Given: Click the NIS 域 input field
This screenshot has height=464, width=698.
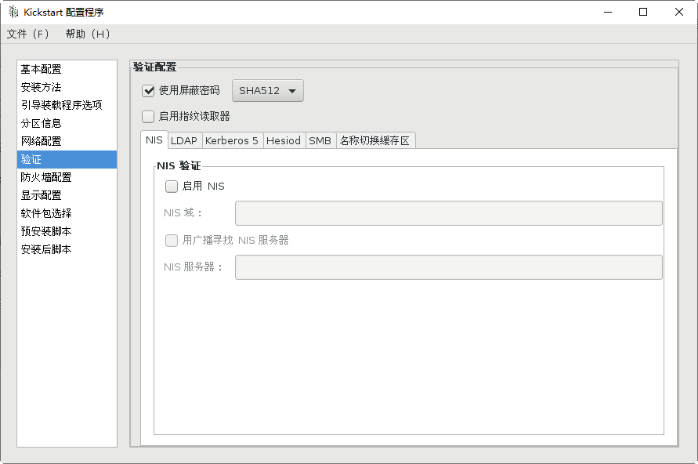Looking at the screenshot, I should coord(449,213).
